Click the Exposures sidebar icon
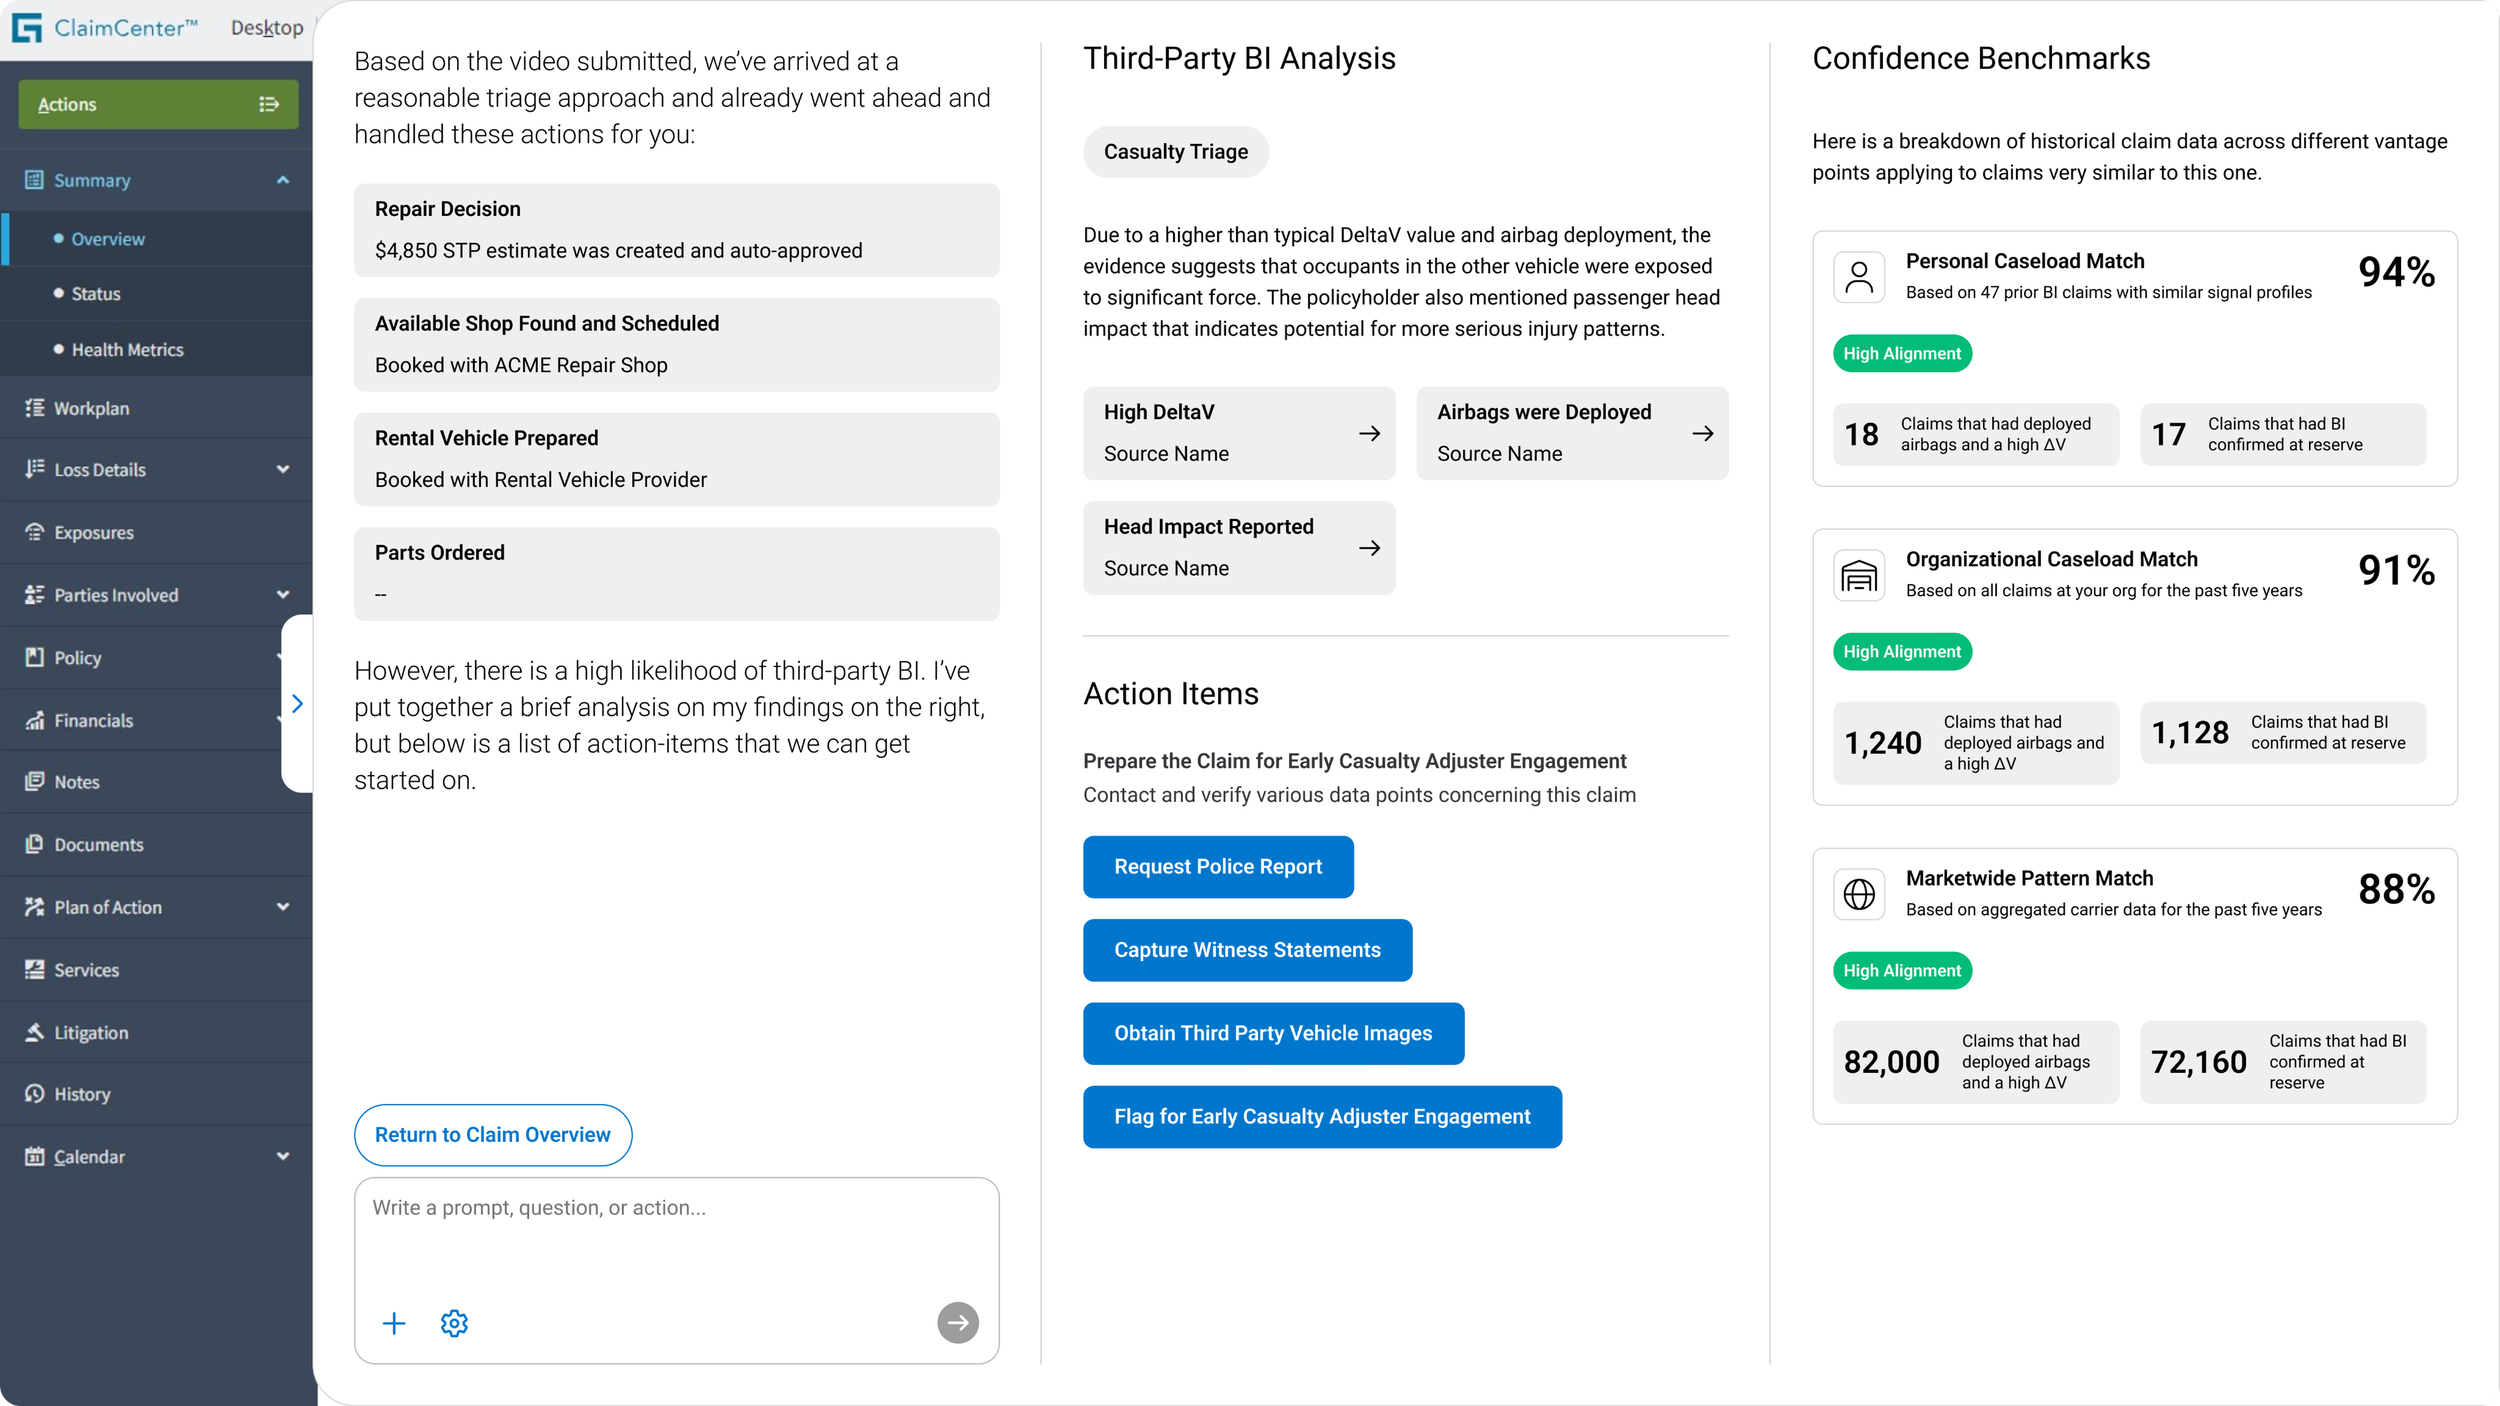This screenshot has width=2500, height=1406. click(34, 532)
